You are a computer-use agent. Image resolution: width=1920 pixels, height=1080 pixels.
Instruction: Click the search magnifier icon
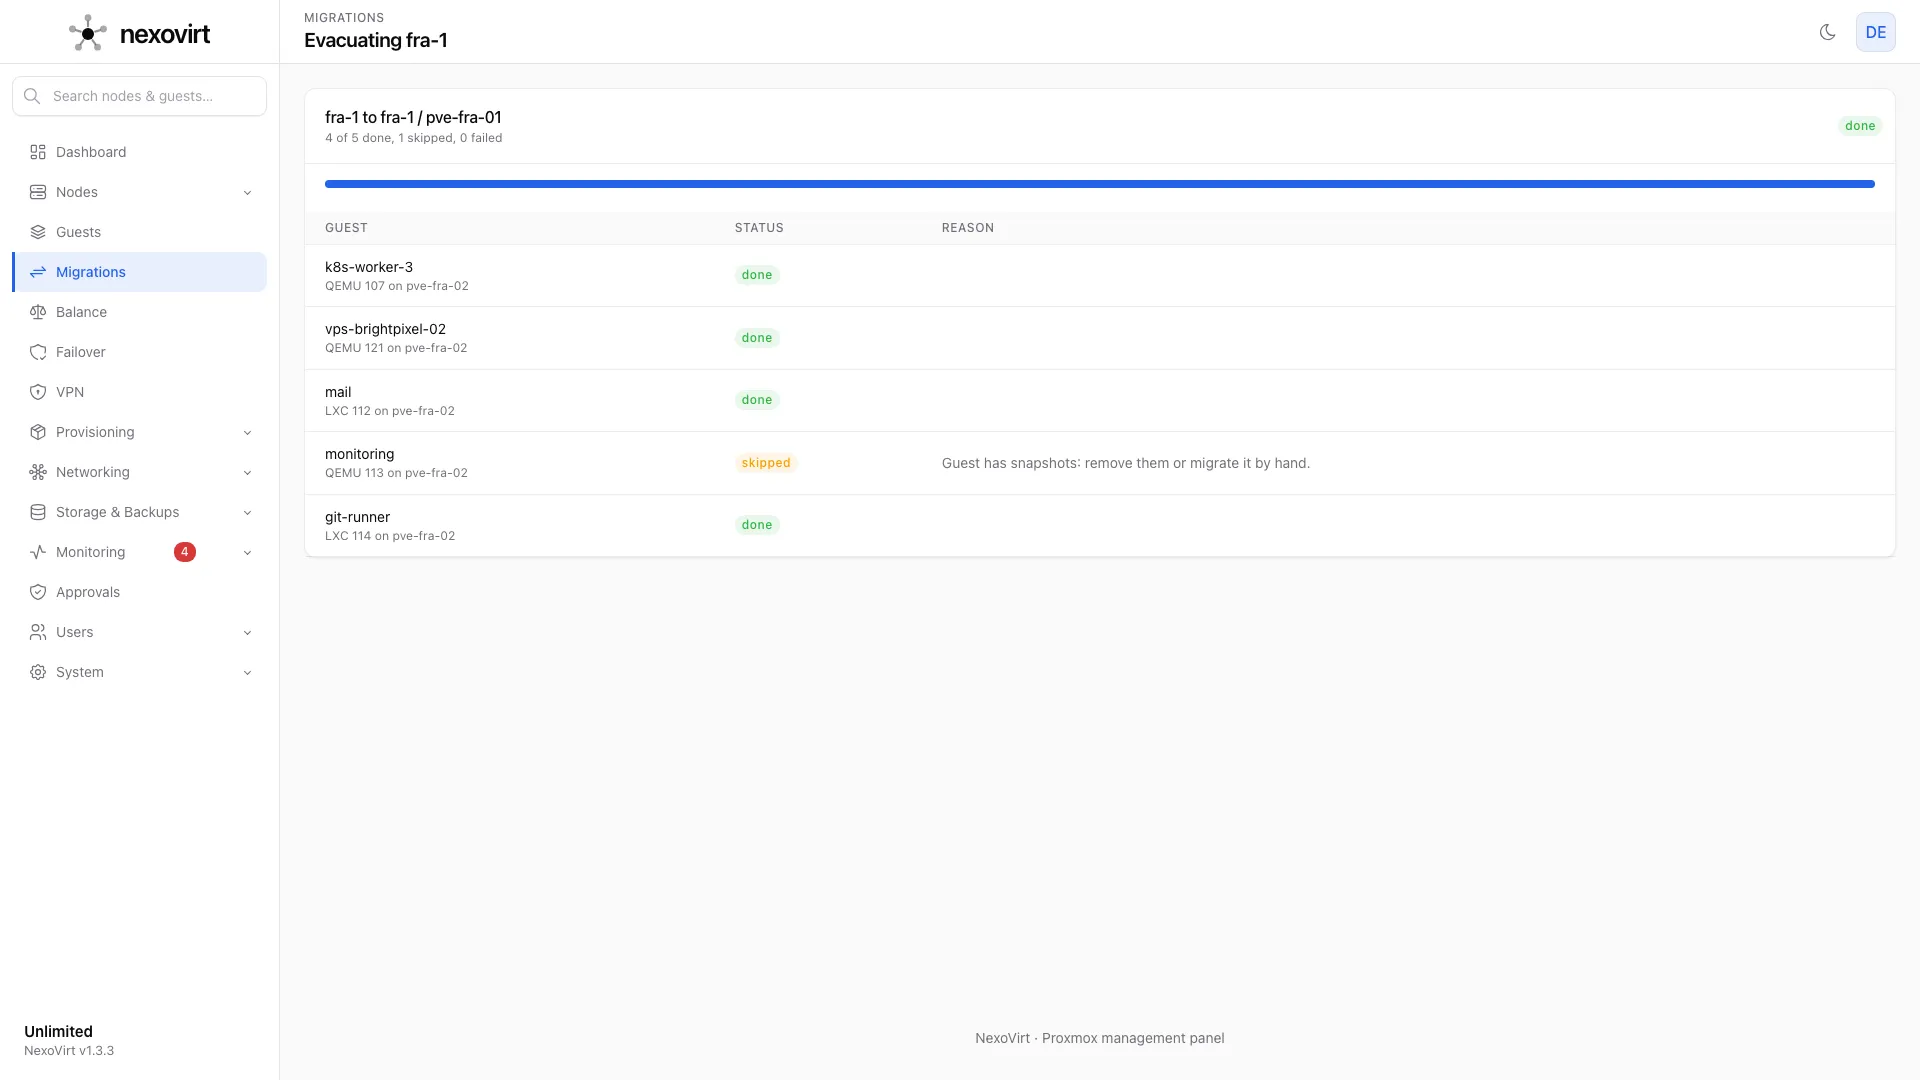tap(32, 96)
